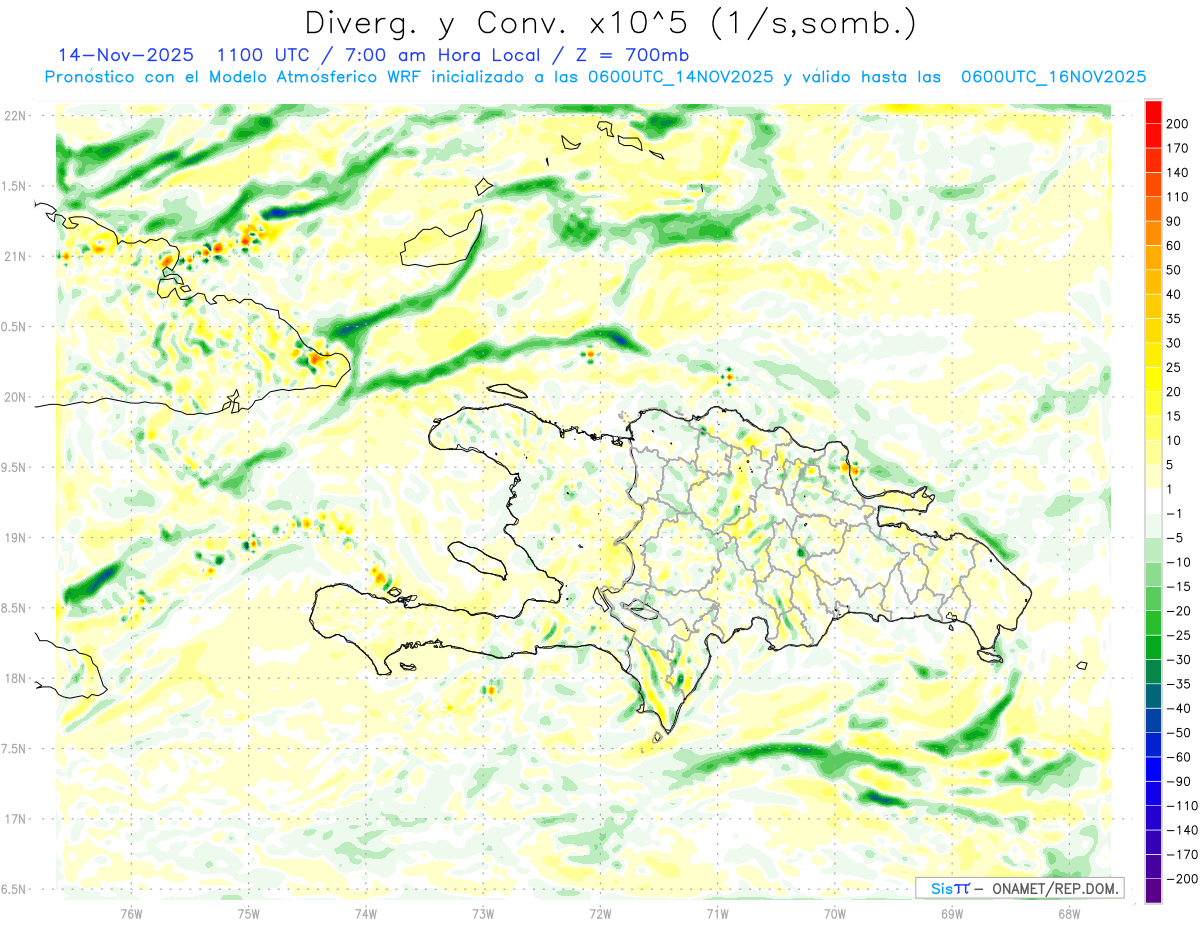
Task: Click the longitude label '73W'
Action: point(483,914)
